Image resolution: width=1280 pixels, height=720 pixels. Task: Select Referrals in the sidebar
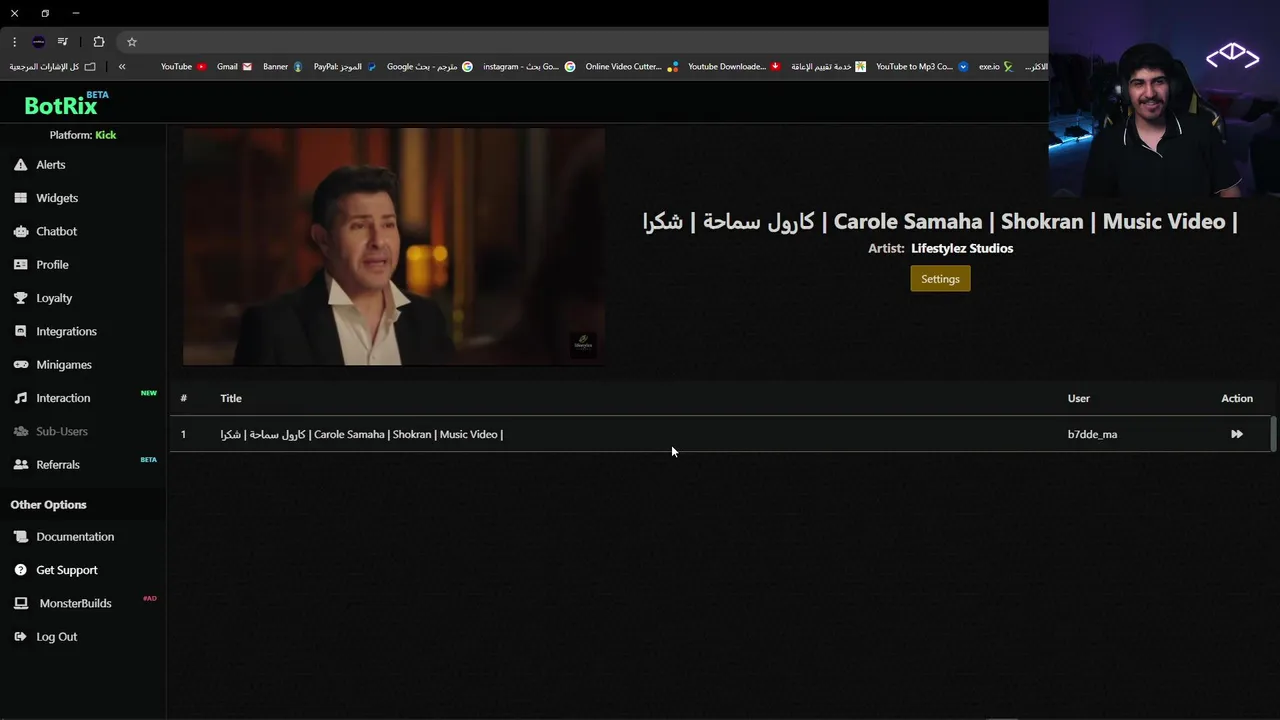pos(58,465)
